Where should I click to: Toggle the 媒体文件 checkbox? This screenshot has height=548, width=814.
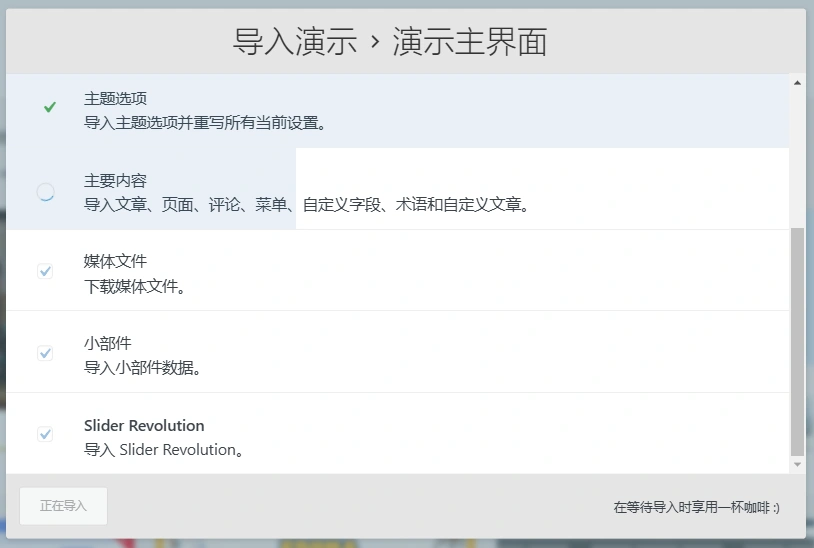point(45,271)
